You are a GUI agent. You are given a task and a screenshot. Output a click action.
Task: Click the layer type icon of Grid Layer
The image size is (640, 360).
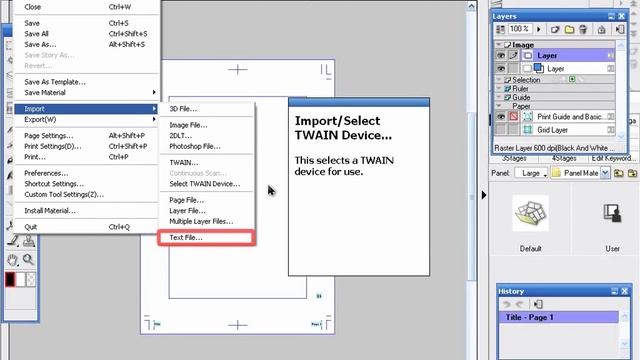528,130
